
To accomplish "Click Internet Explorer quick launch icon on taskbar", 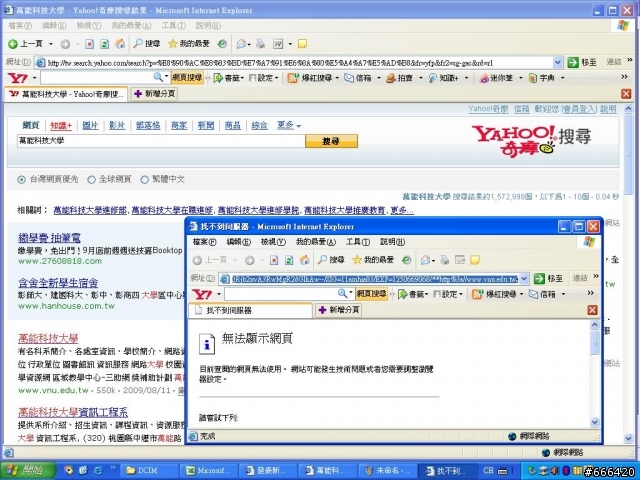I will 98,471.
